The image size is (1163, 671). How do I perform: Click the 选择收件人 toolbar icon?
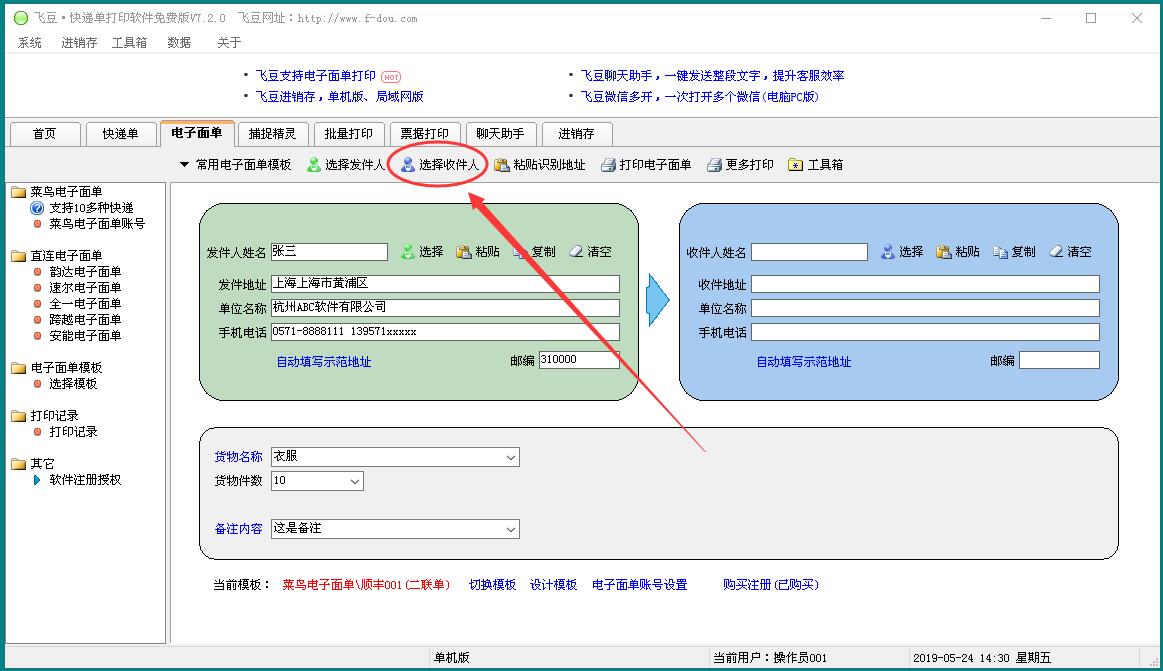point(408,165)
